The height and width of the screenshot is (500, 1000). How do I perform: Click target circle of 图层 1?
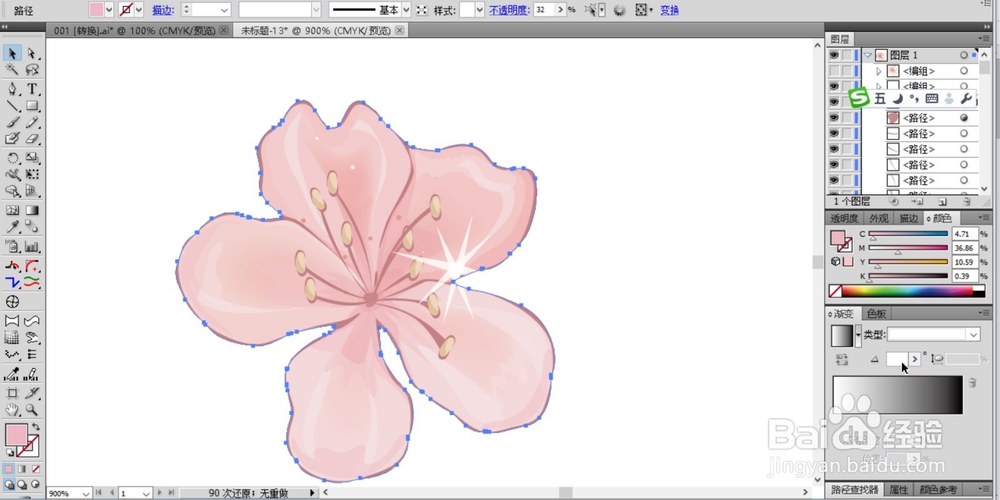coord(964,55)
